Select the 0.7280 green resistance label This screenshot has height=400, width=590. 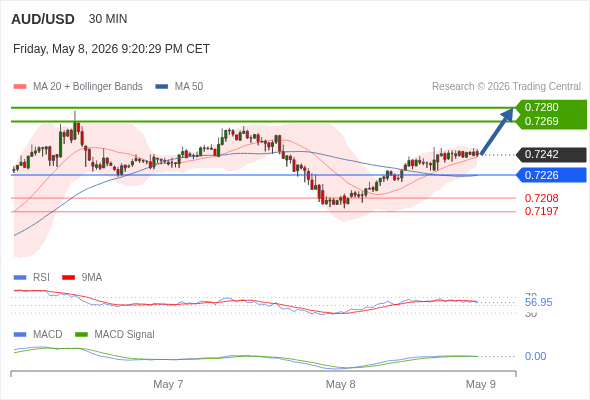pos(541,107)
